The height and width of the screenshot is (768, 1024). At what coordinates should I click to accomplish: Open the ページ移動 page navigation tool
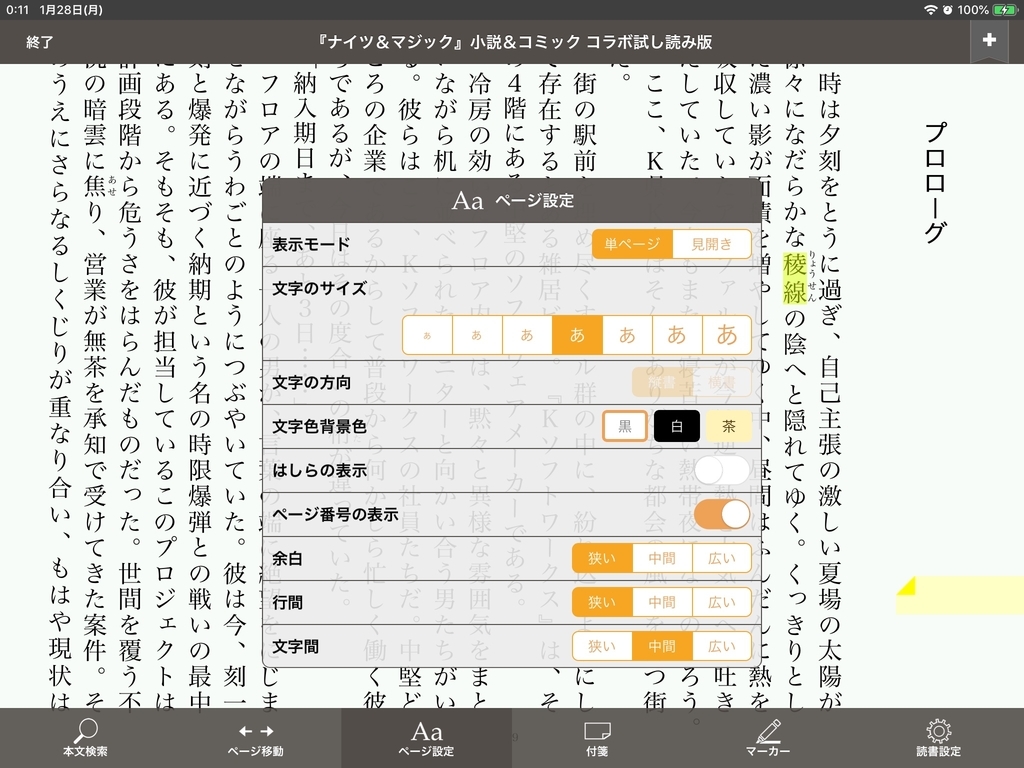pyautogui.click(x=256, y=737)
